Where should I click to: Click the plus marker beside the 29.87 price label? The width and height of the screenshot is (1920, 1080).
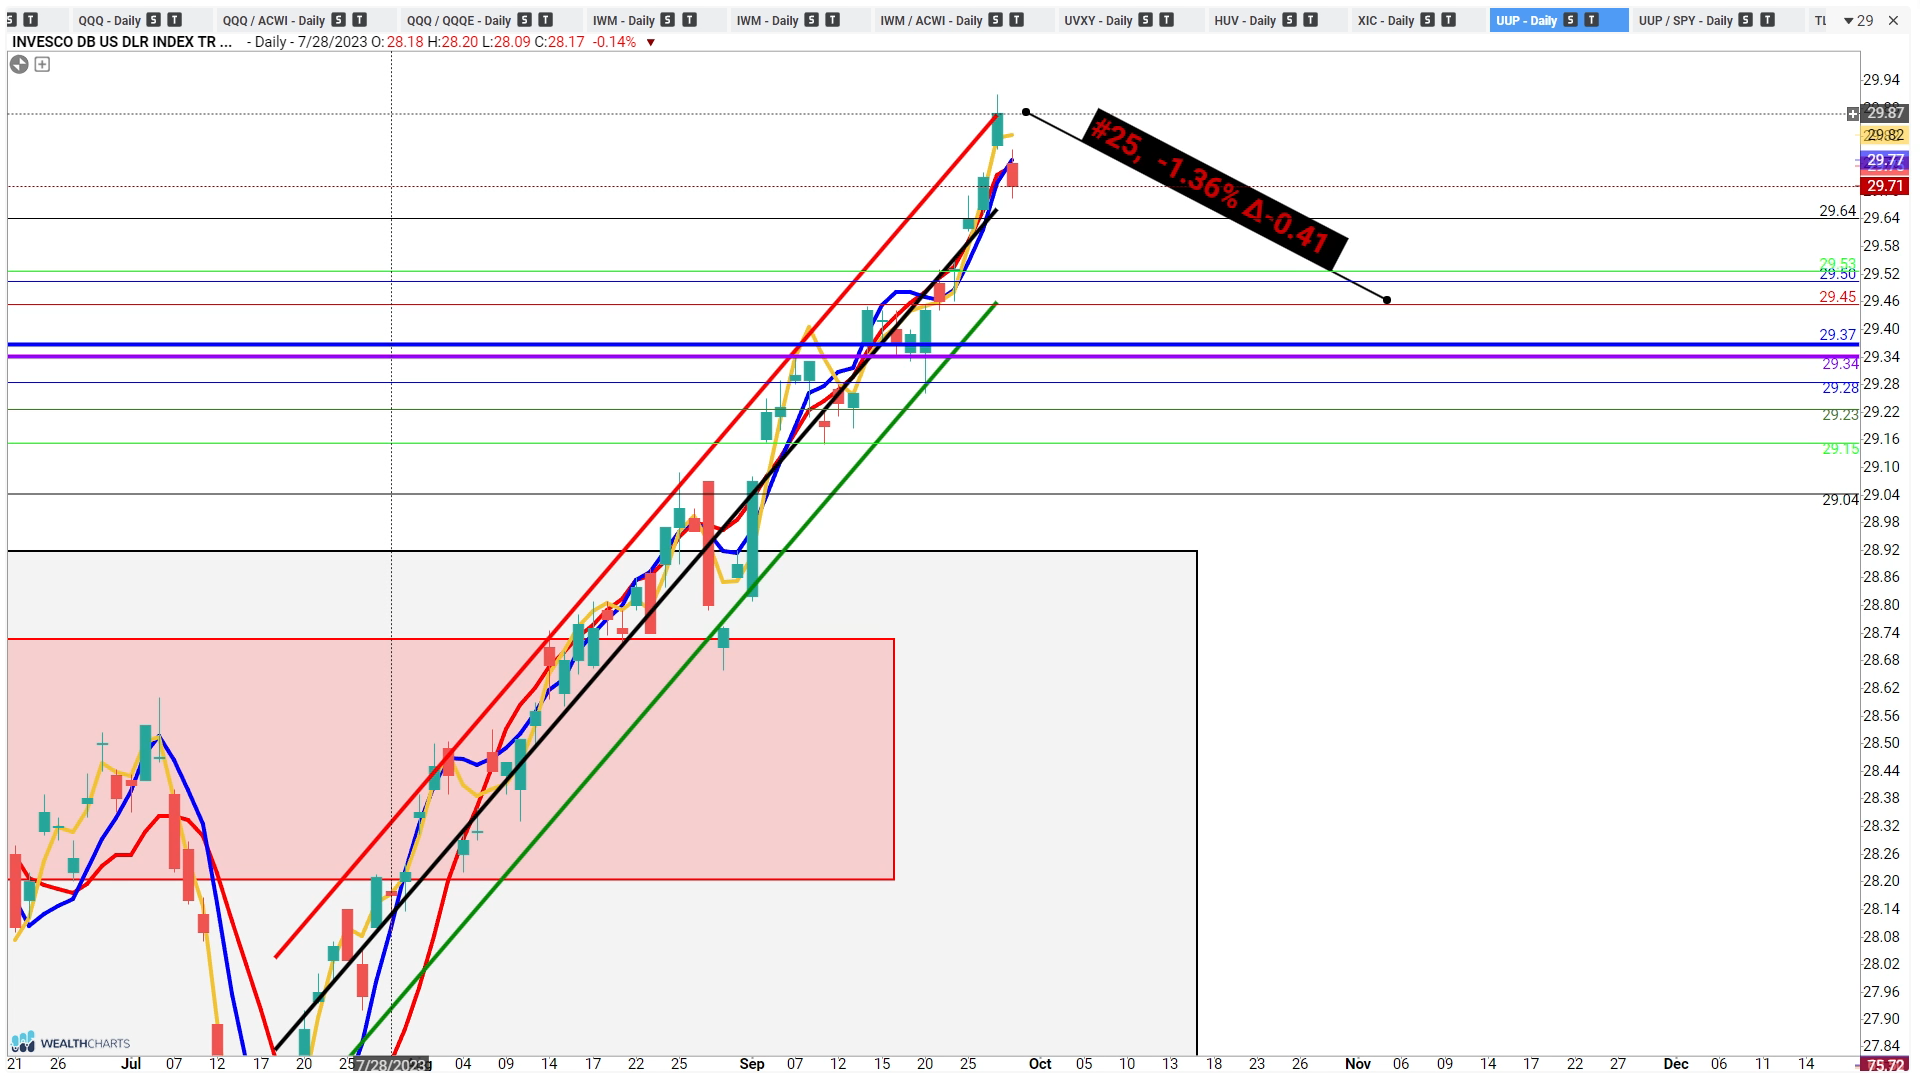[x=1853, y=114]
